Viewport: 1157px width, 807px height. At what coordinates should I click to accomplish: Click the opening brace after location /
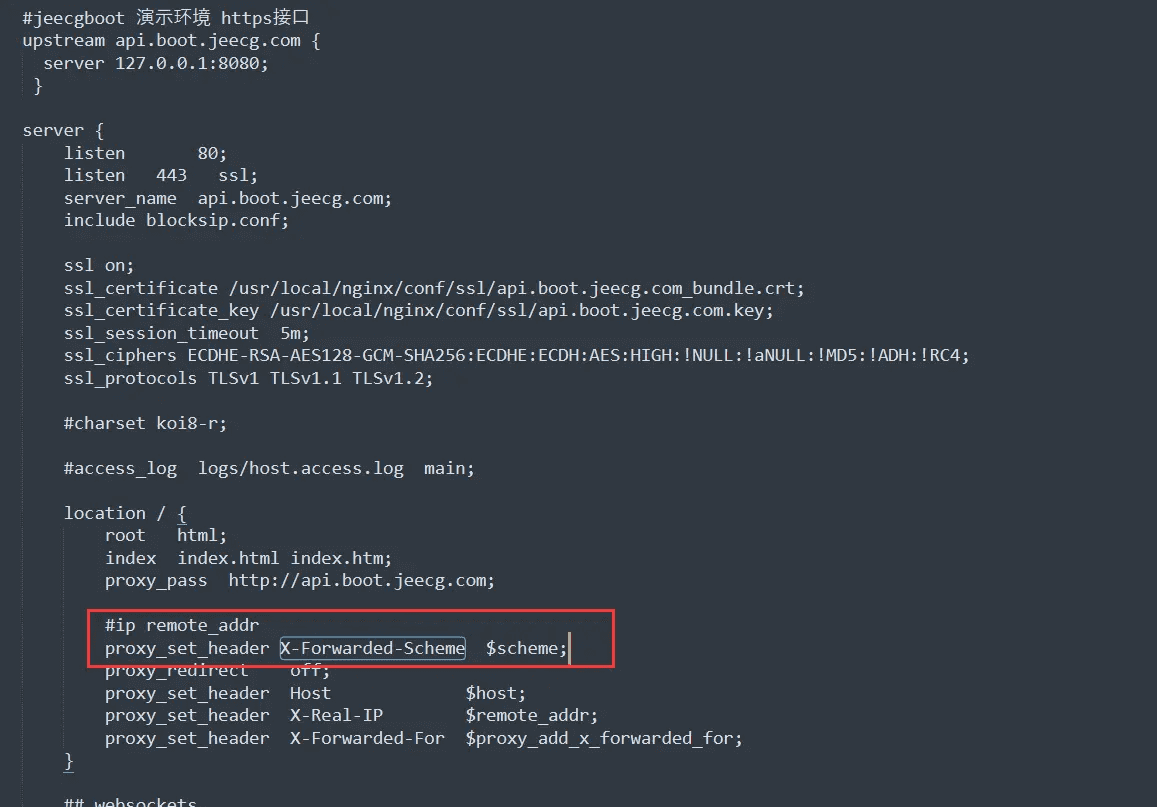click(182, 513)
